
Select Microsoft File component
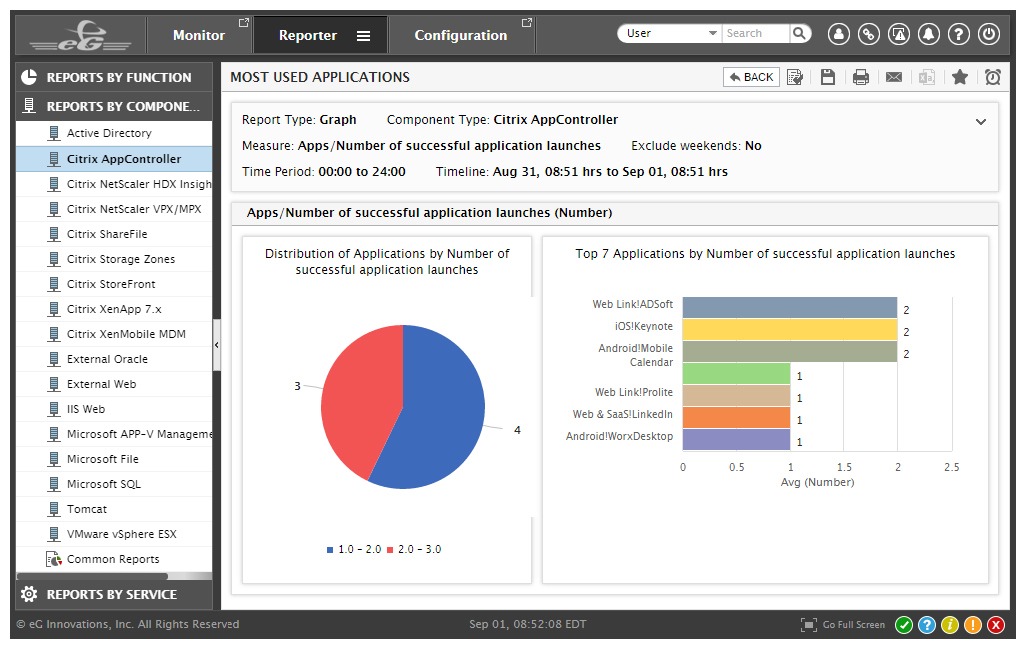click(114, 459)
